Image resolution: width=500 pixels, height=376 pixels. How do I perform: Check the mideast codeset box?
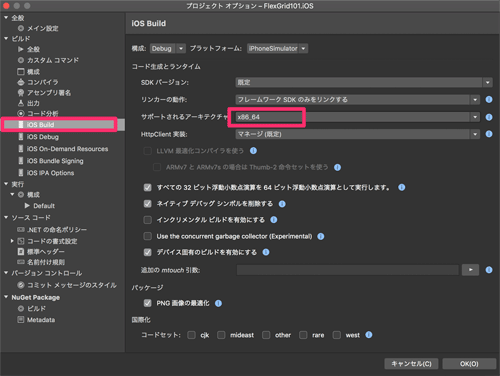click(221, 335)
